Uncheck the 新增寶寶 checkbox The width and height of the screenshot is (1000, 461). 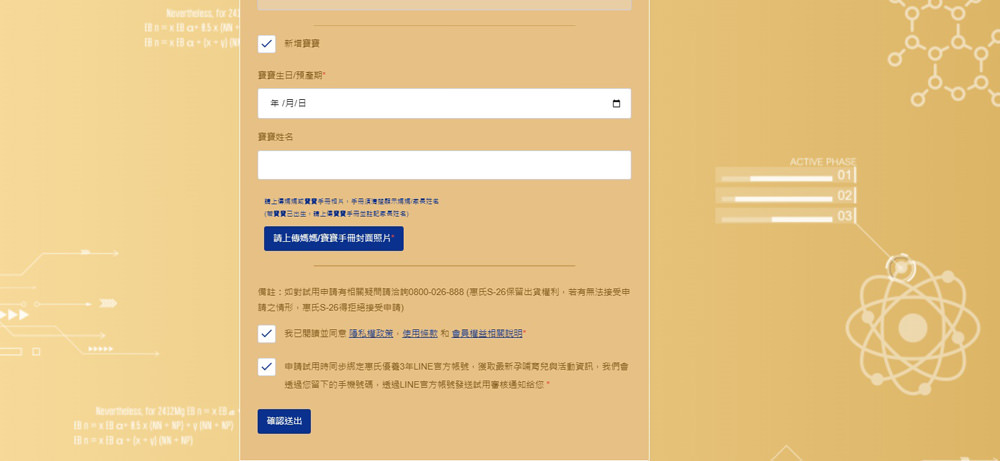tap(267, 44)
